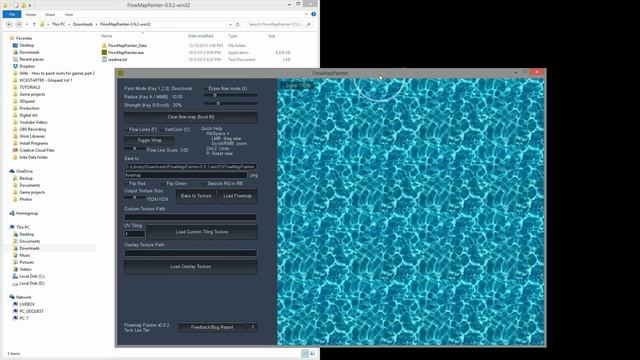The image size is (640, 360).
Task: Adjust Flow Line Scale slider
Action: [x=135, y=149]
